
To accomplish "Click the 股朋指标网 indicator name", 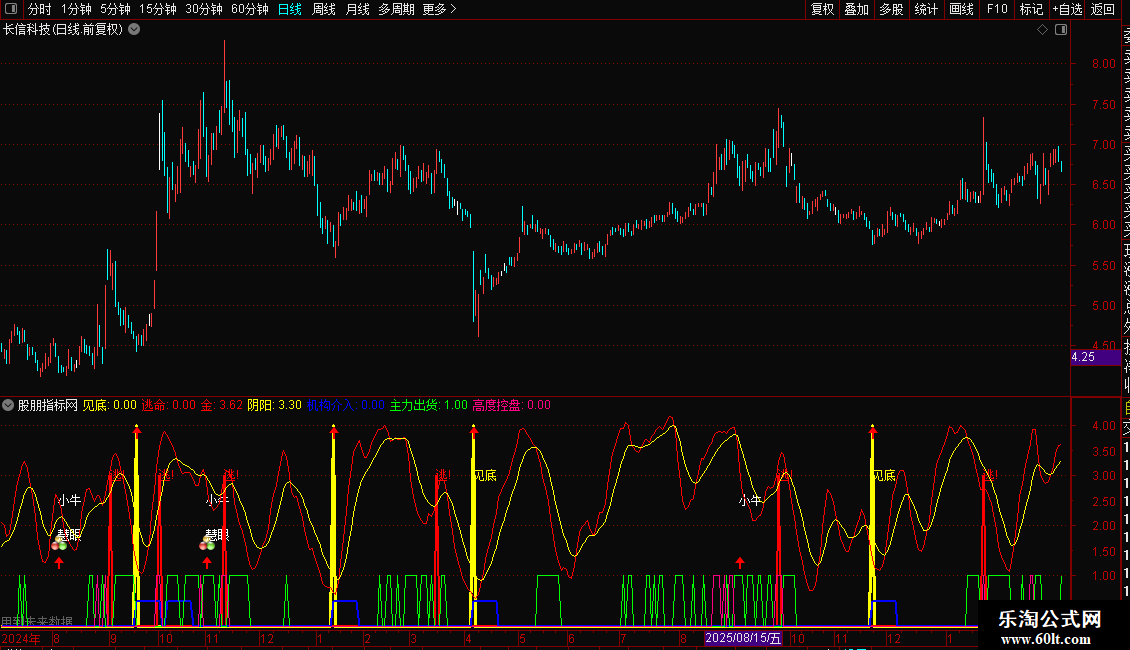I will coord(48,405).
